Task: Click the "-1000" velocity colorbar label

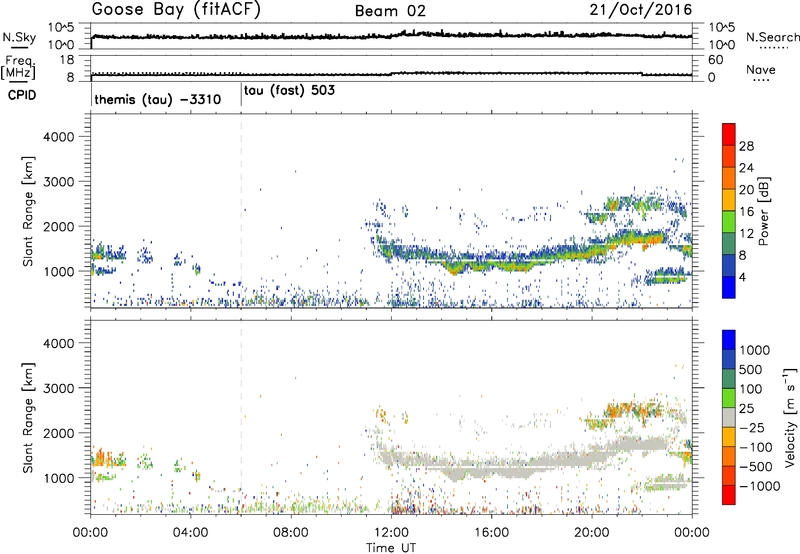Action: tap(759, 486)
